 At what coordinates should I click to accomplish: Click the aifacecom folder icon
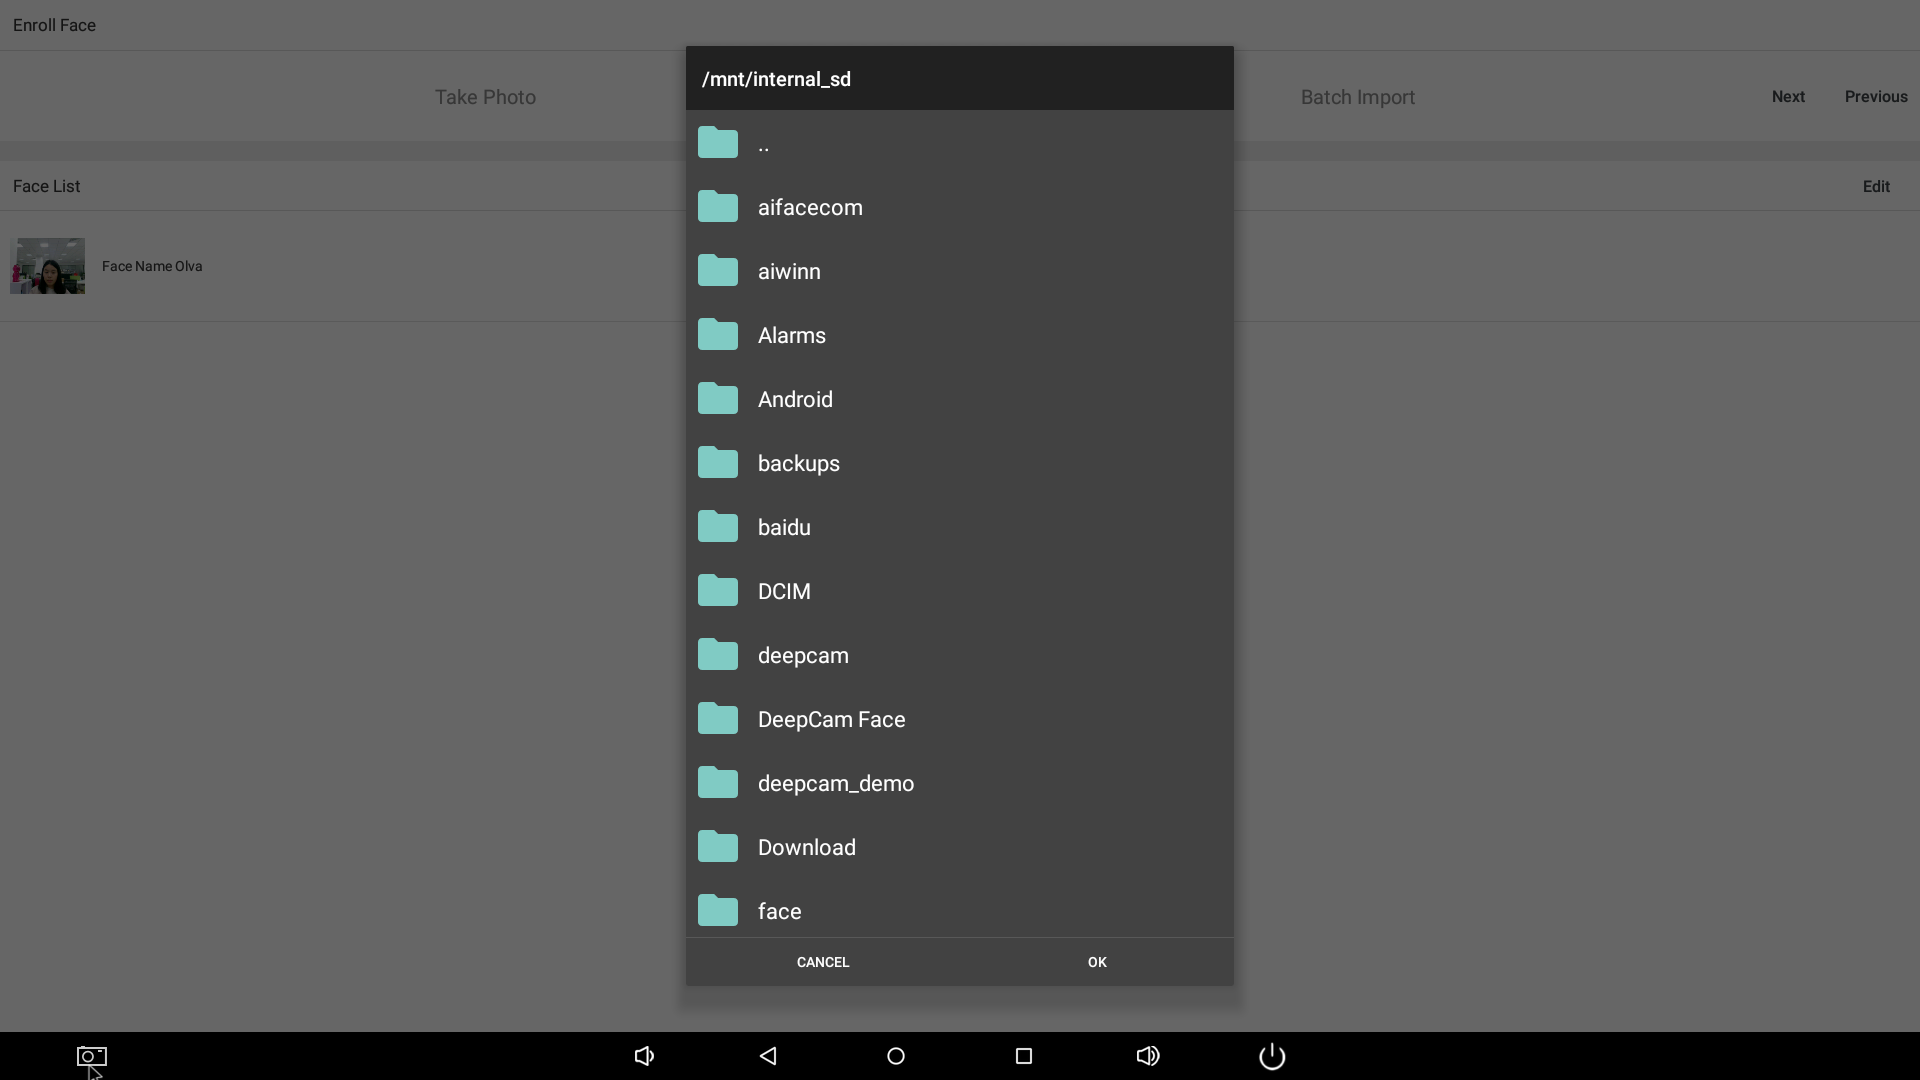tap(718, 207)
